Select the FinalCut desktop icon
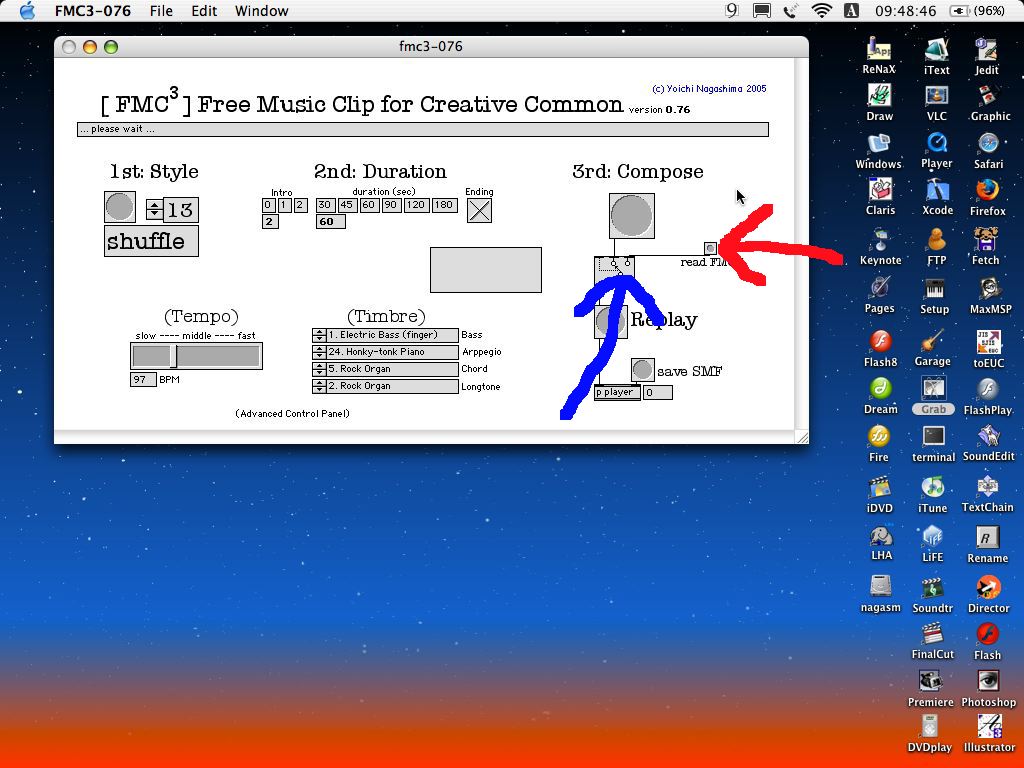This screenshot has height=768, width=1024. click(x=933, y=641)
